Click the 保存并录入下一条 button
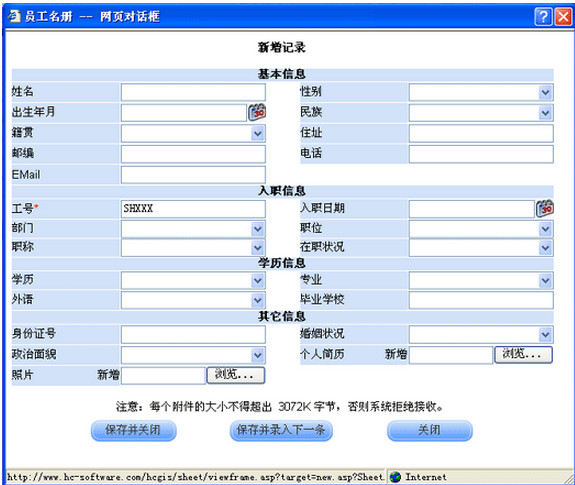575x485 pixels. pyautogui.click(x=281, y=430)
